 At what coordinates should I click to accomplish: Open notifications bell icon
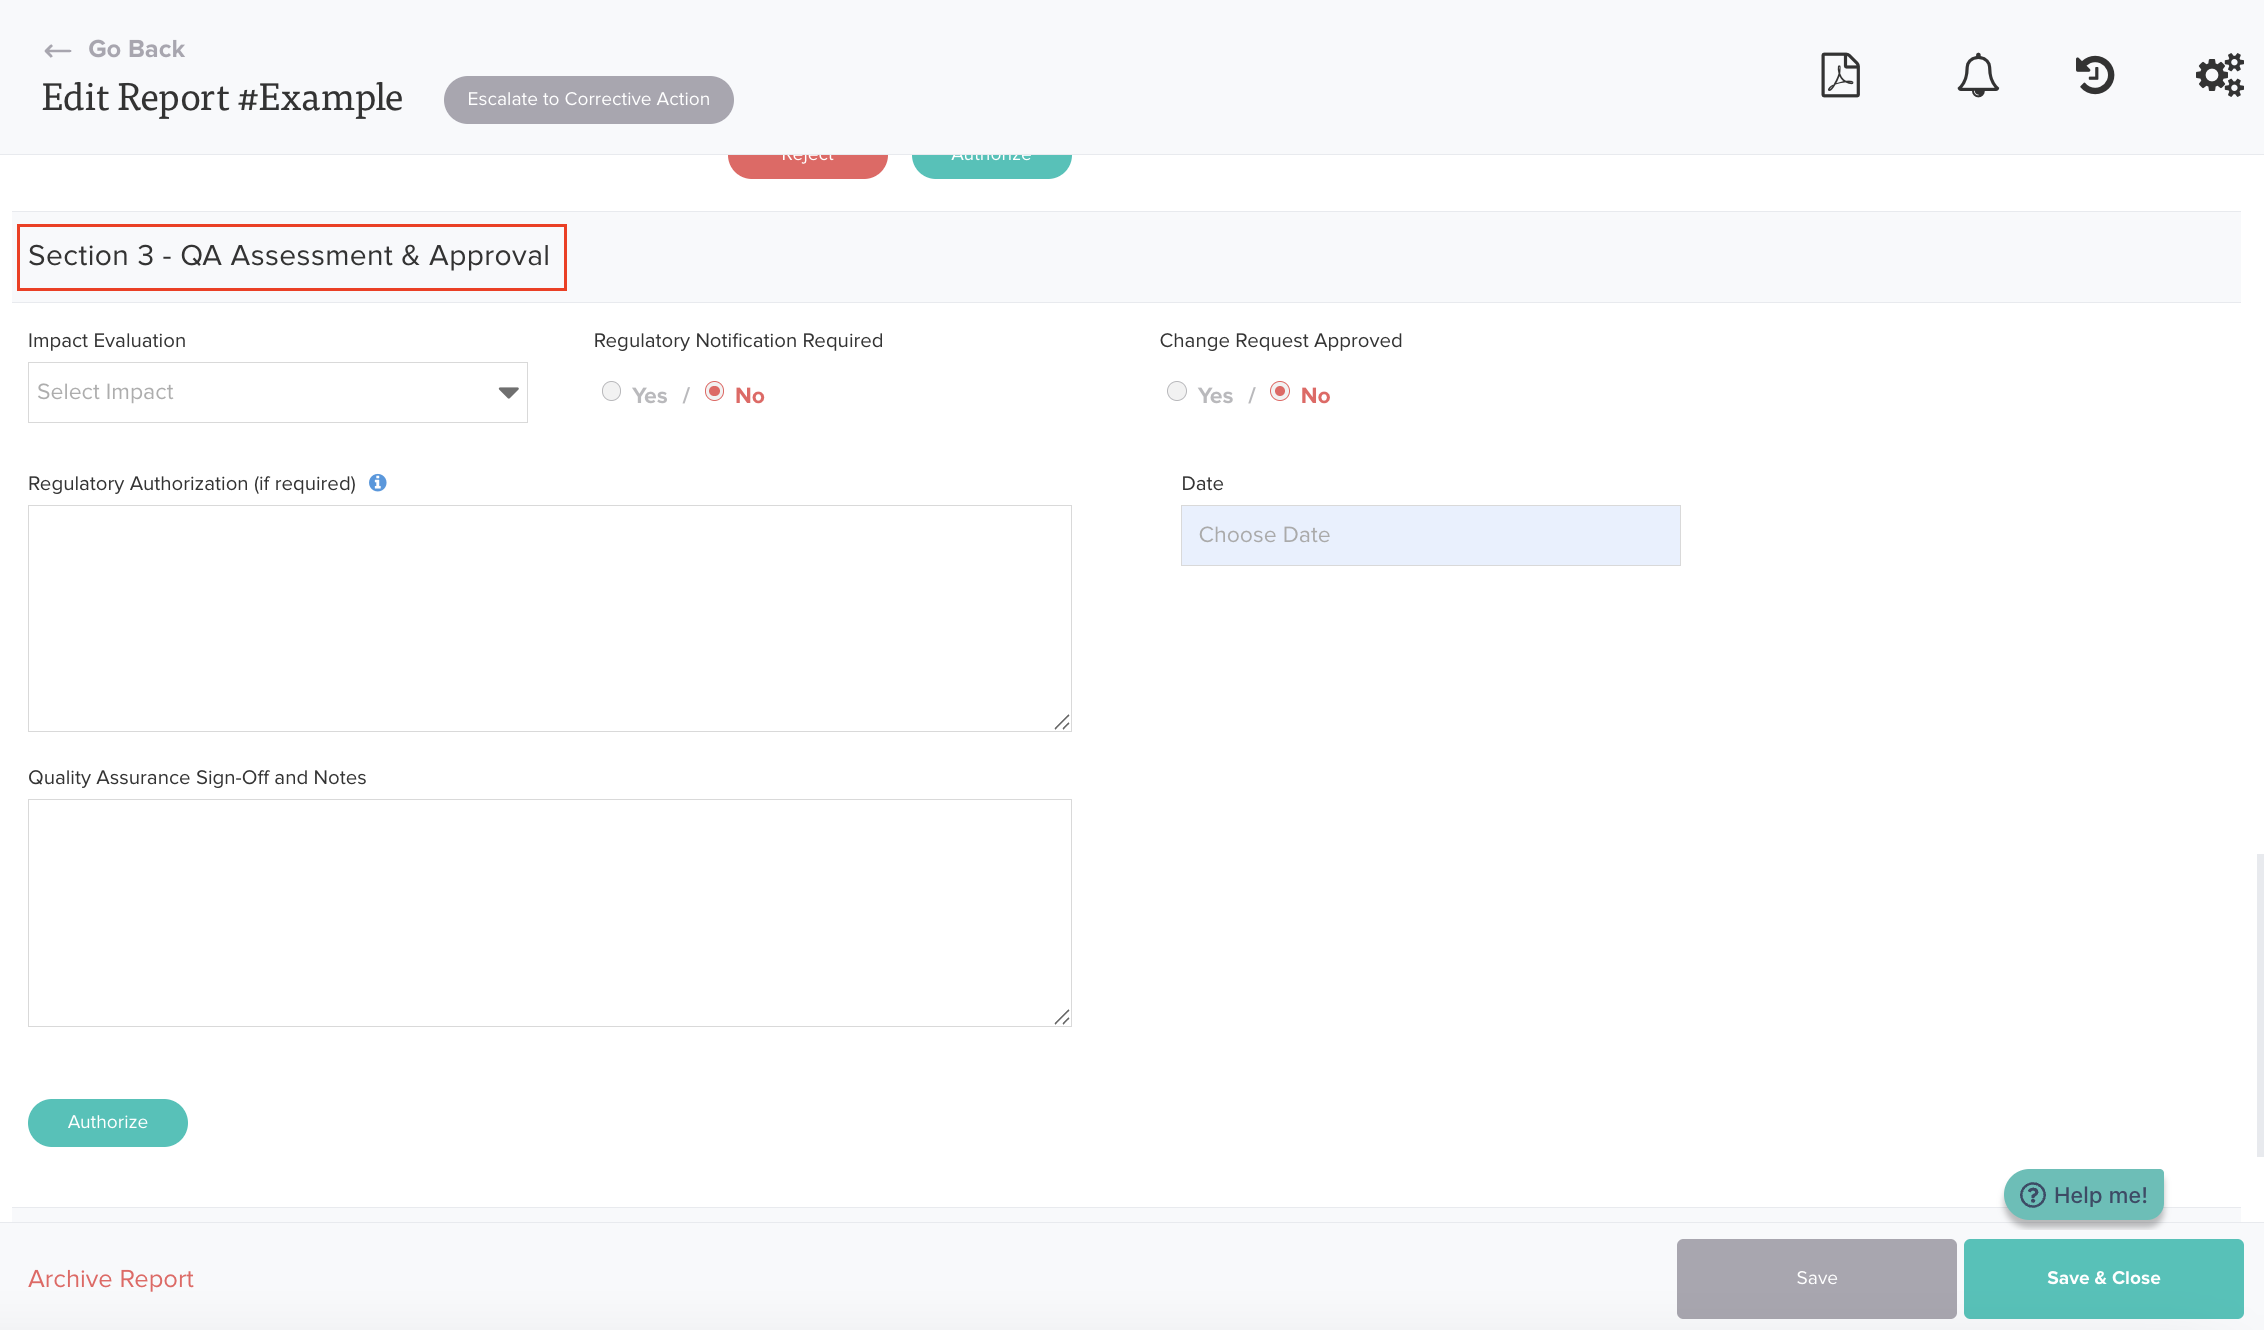coord(1977,75)
